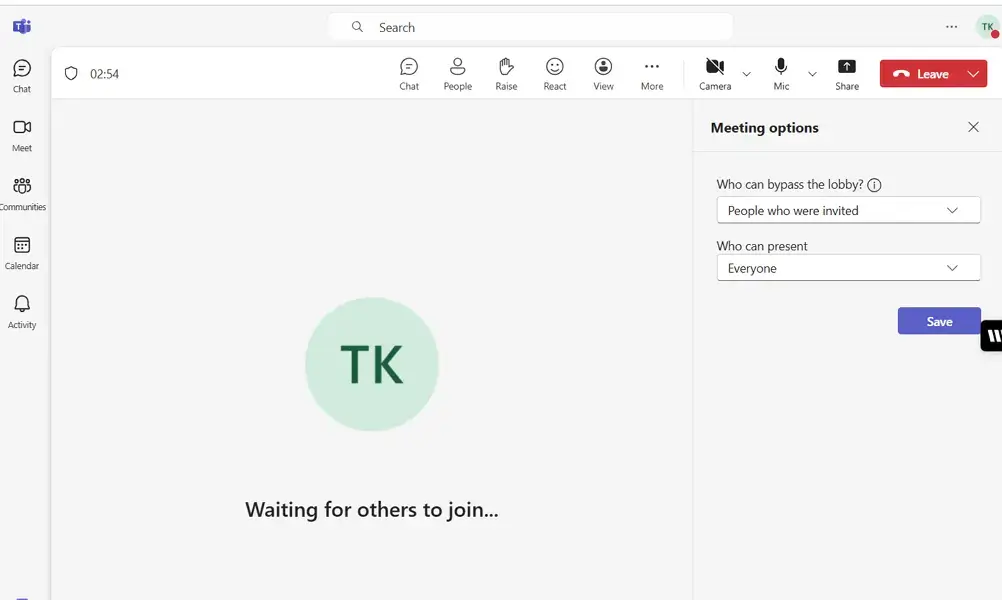Screen dimensions: 1002x600
Task: Save the meeting options
Action: 938,321
